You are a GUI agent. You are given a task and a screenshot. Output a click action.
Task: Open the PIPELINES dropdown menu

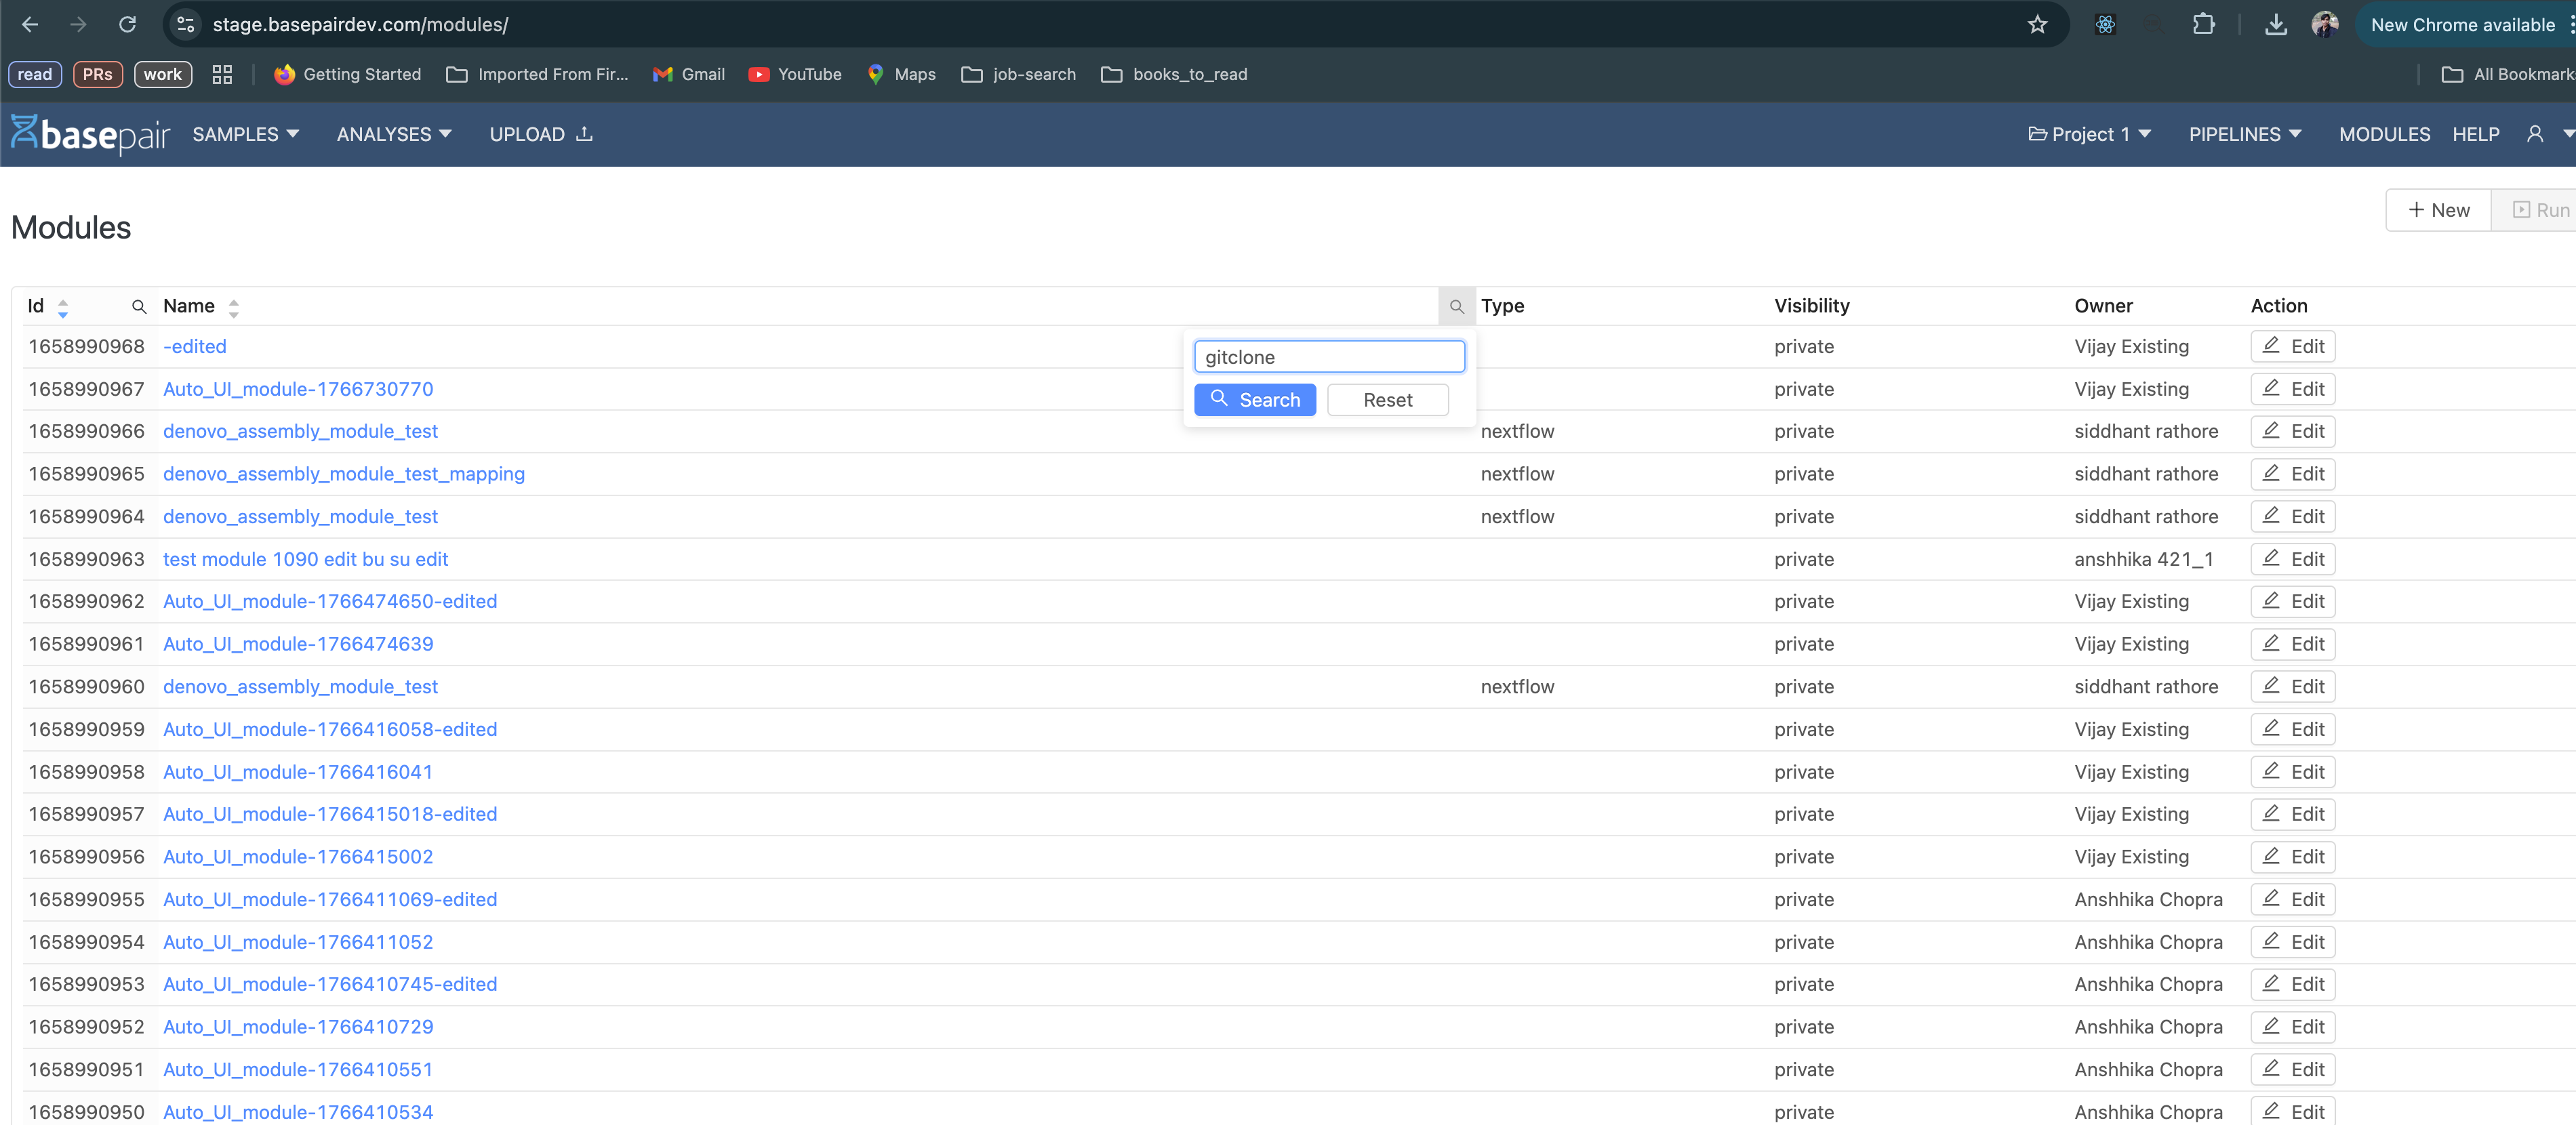[2244, 134]
